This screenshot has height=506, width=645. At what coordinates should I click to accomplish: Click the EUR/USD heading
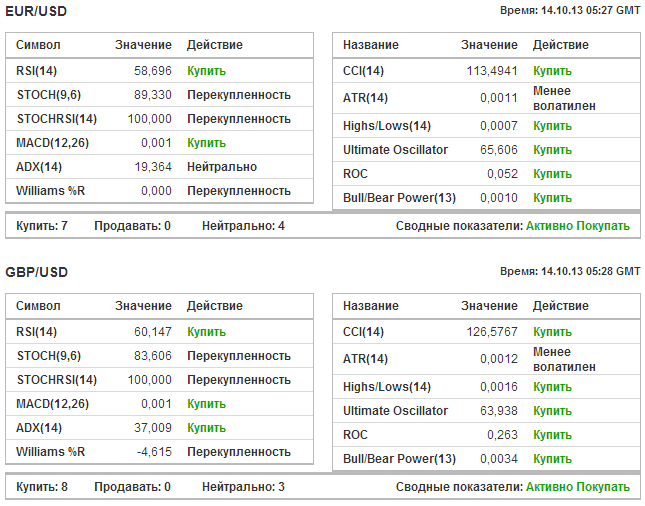[34, 10]
